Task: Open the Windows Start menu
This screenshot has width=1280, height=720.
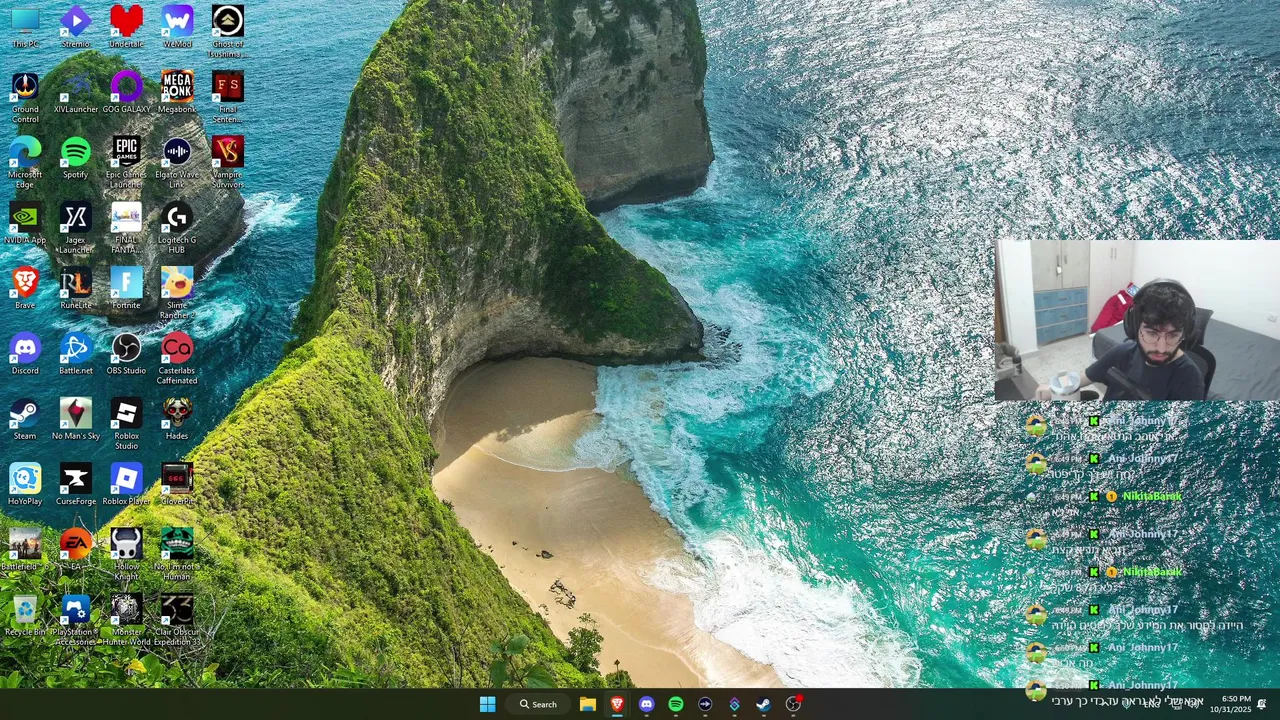Action: pos(487,704)
